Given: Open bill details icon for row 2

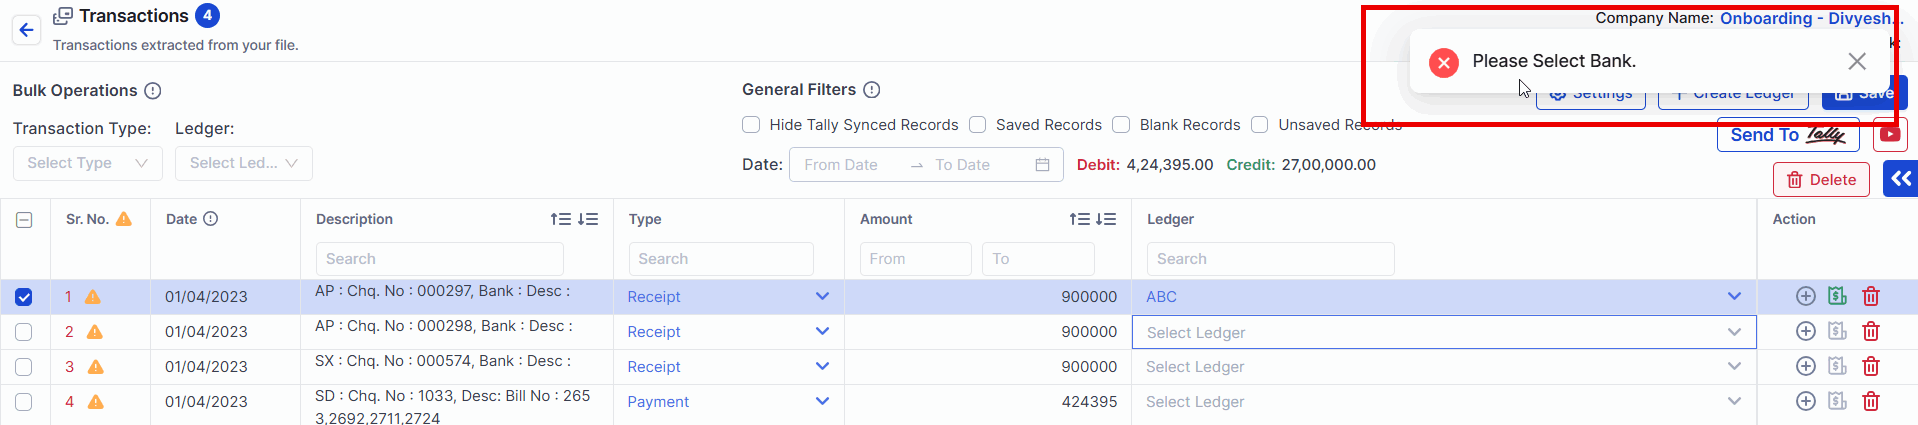Looking at the screenshot, I should 1838,330.
